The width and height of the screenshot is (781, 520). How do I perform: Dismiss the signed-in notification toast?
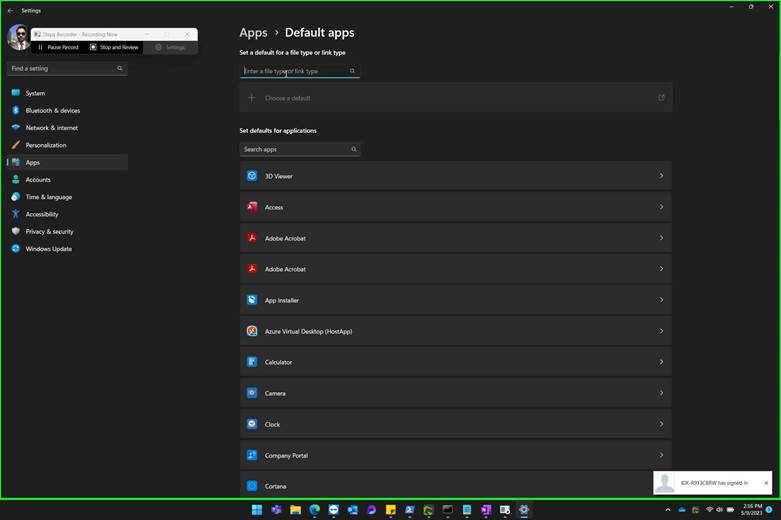(766, 483)
